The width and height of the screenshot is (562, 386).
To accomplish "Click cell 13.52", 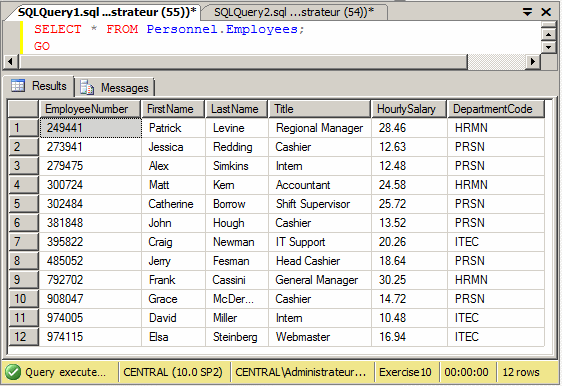I will [409, 223].
